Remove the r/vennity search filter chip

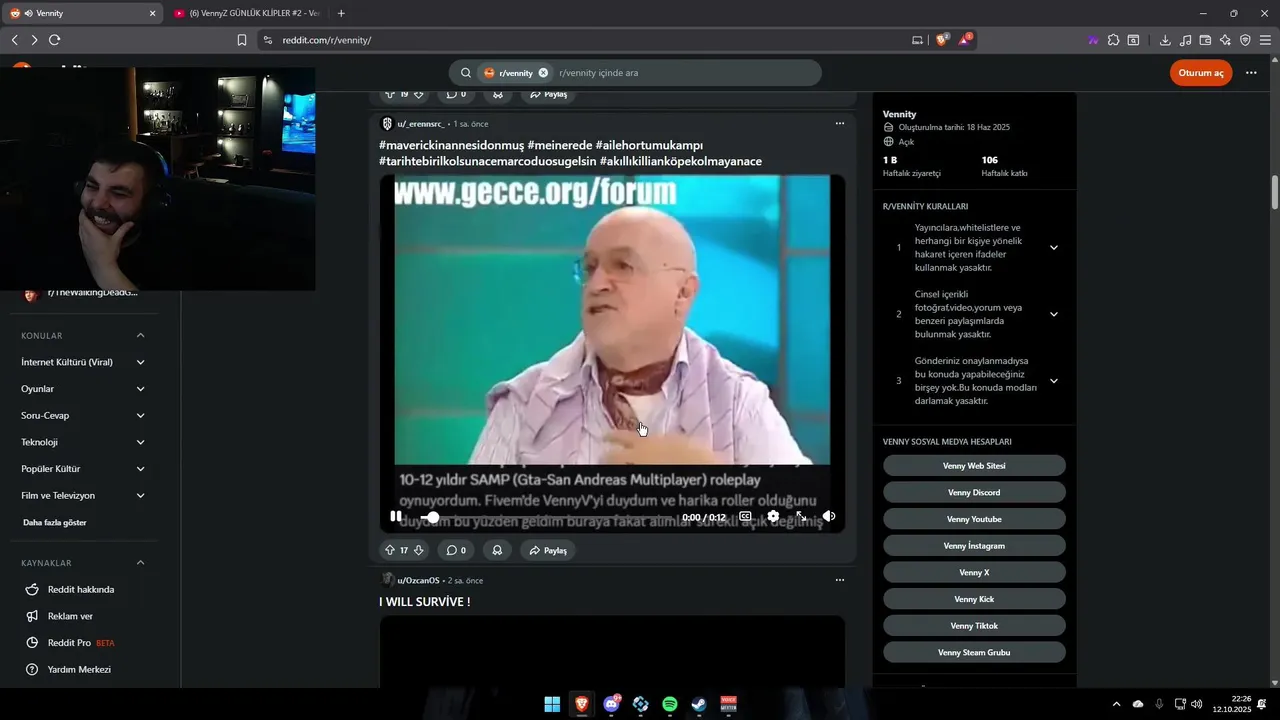pyautogui.click(x=543, y=73)
